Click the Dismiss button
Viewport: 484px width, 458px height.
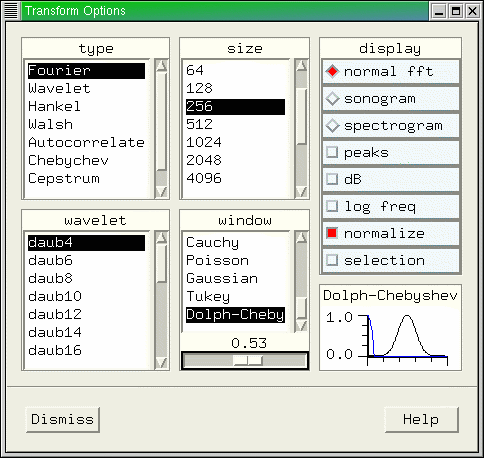click(x=63, y=419)
